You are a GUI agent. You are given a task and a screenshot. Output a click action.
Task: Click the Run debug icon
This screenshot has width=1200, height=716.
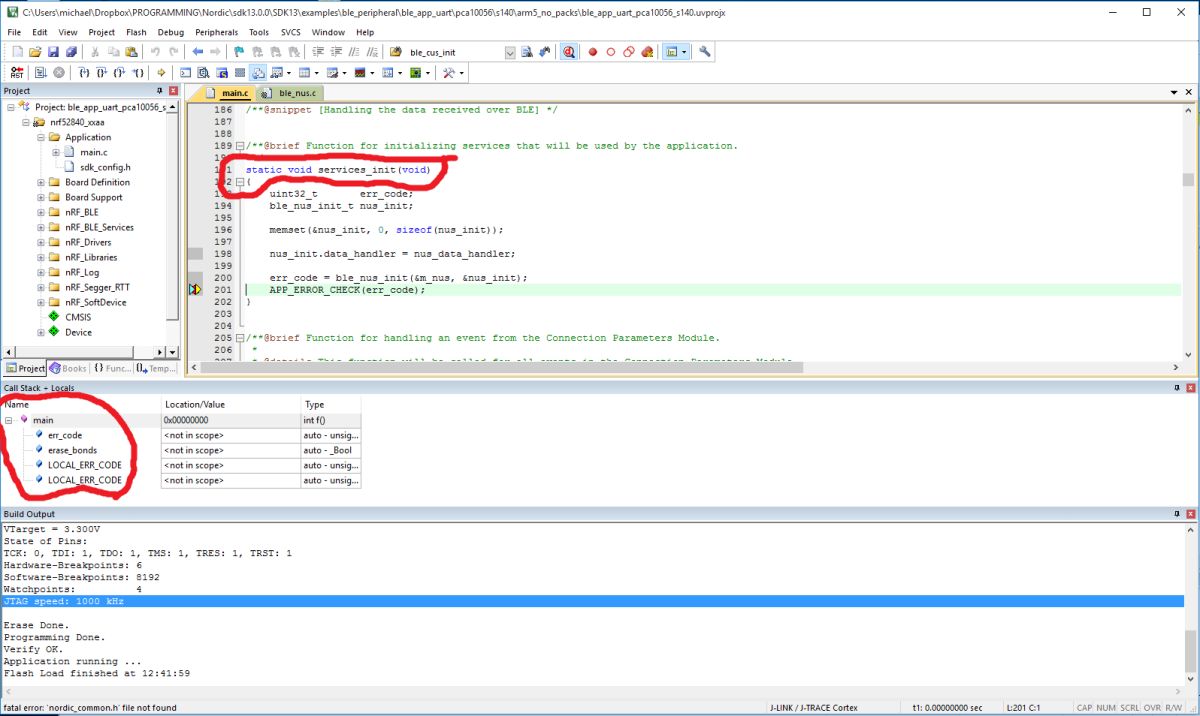[41, 73]
